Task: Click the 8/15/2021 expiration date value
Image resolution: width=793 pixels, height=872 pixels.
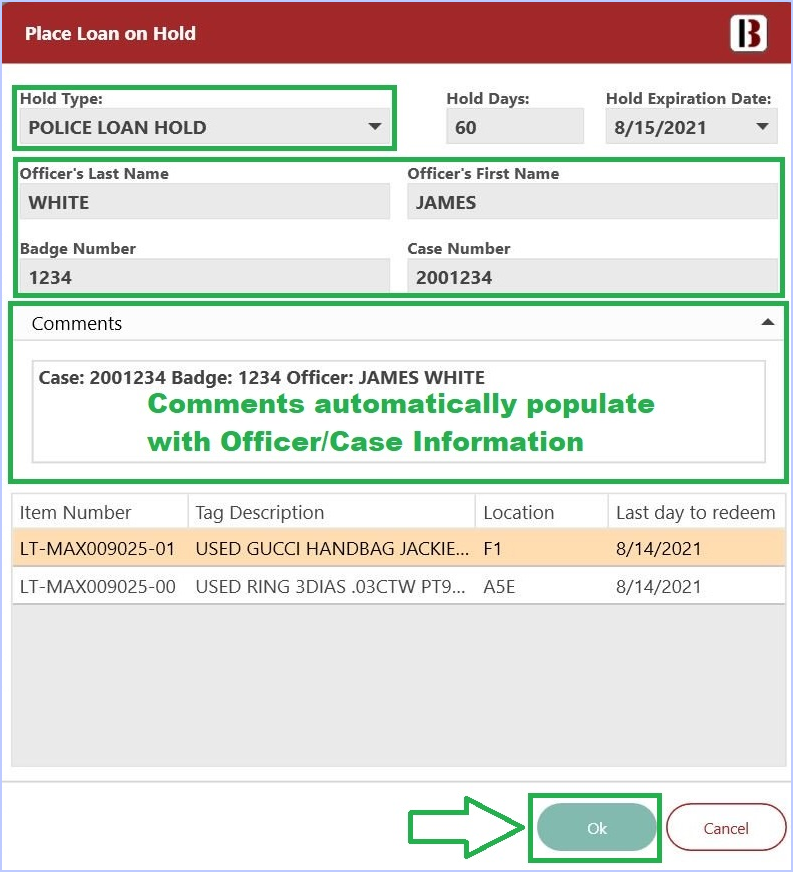Action: (x=660, y=127)
